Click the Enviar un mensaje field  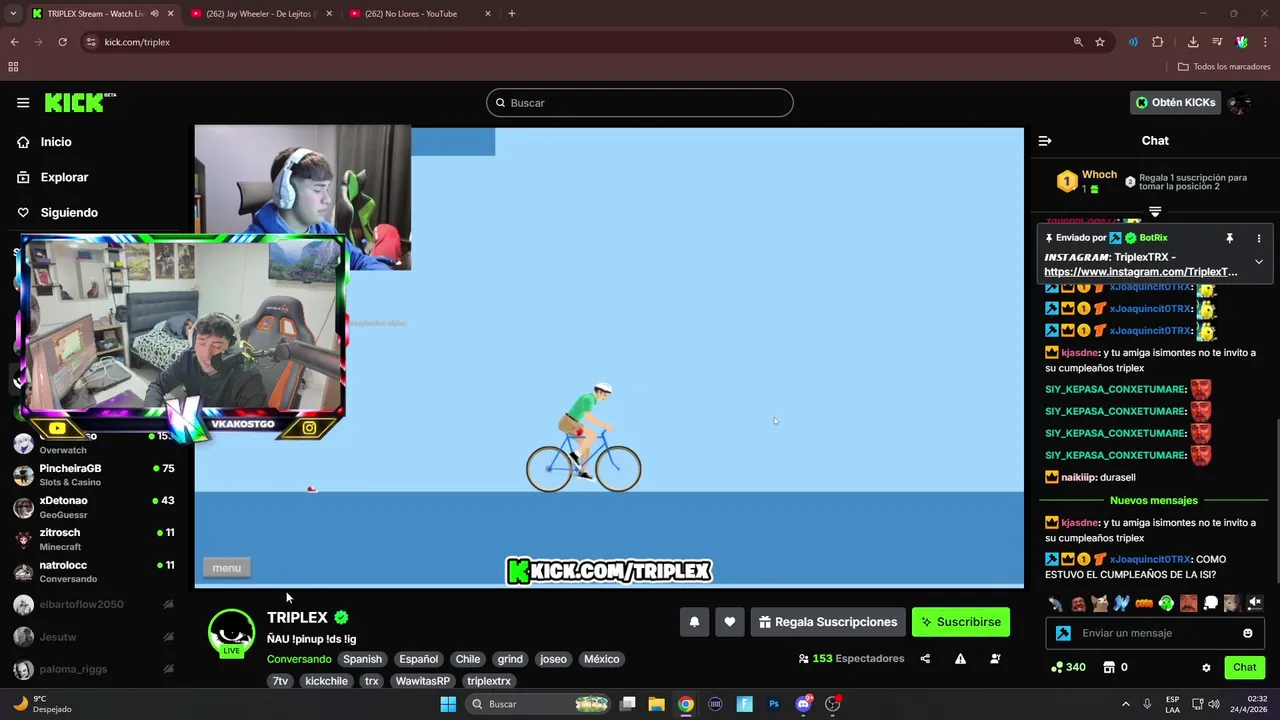pos(1155,633)
